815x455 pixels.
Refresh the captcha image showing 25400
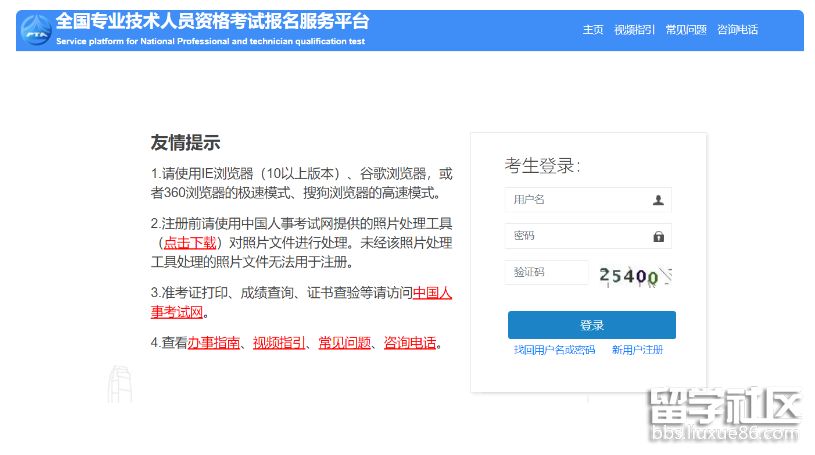(x=634, y=276)
